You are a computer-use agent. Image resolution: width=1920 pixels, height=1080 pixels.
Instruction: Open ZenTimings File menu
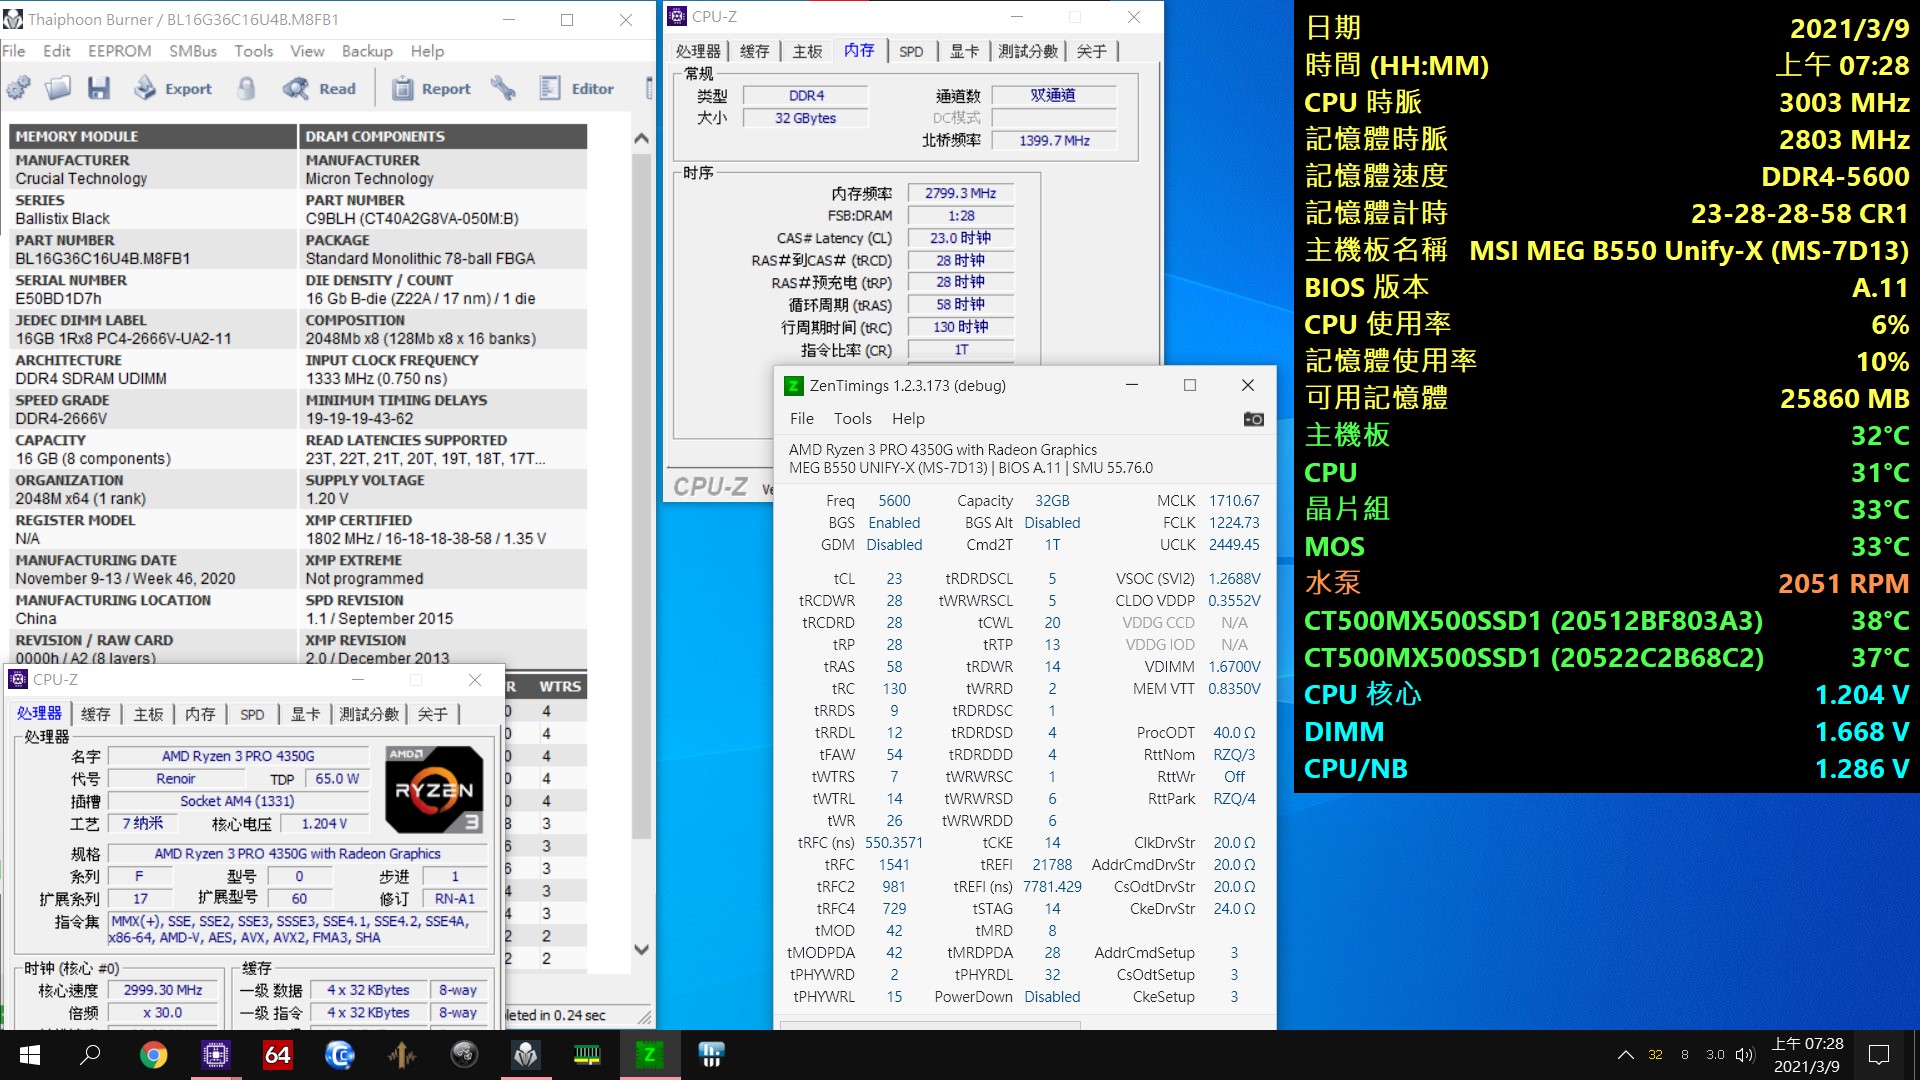click(802, 418)
